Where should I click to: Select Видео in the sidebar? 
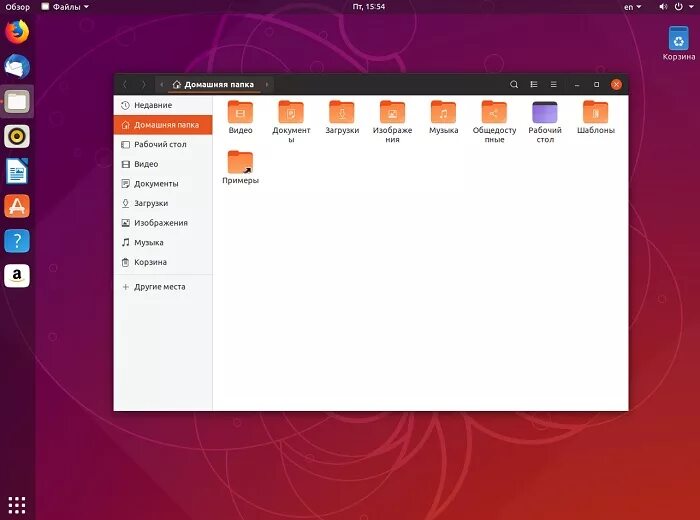(163, 164)
